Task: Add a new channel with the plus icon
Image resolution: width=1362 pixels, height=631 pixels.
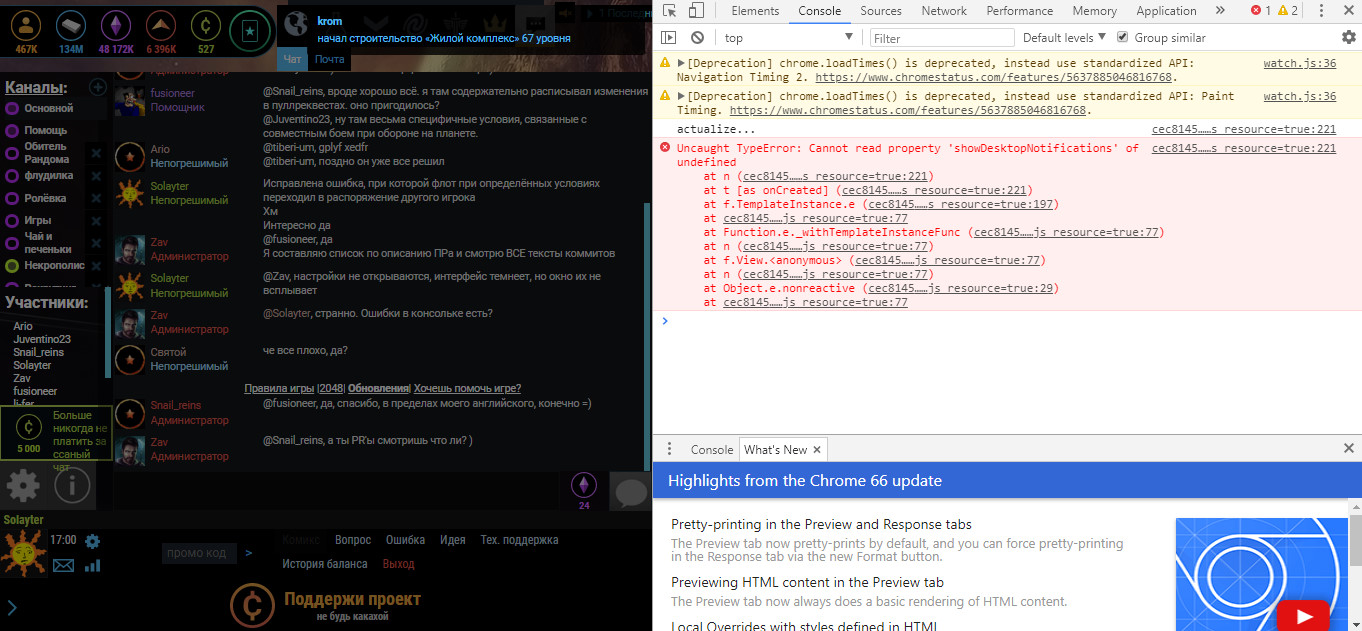Action: point(98,87)
